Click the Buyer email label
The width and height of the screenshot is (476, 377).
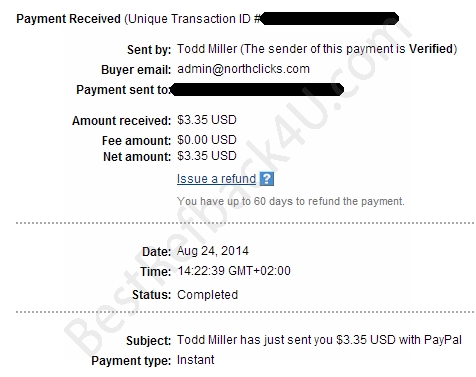point(136,70)
